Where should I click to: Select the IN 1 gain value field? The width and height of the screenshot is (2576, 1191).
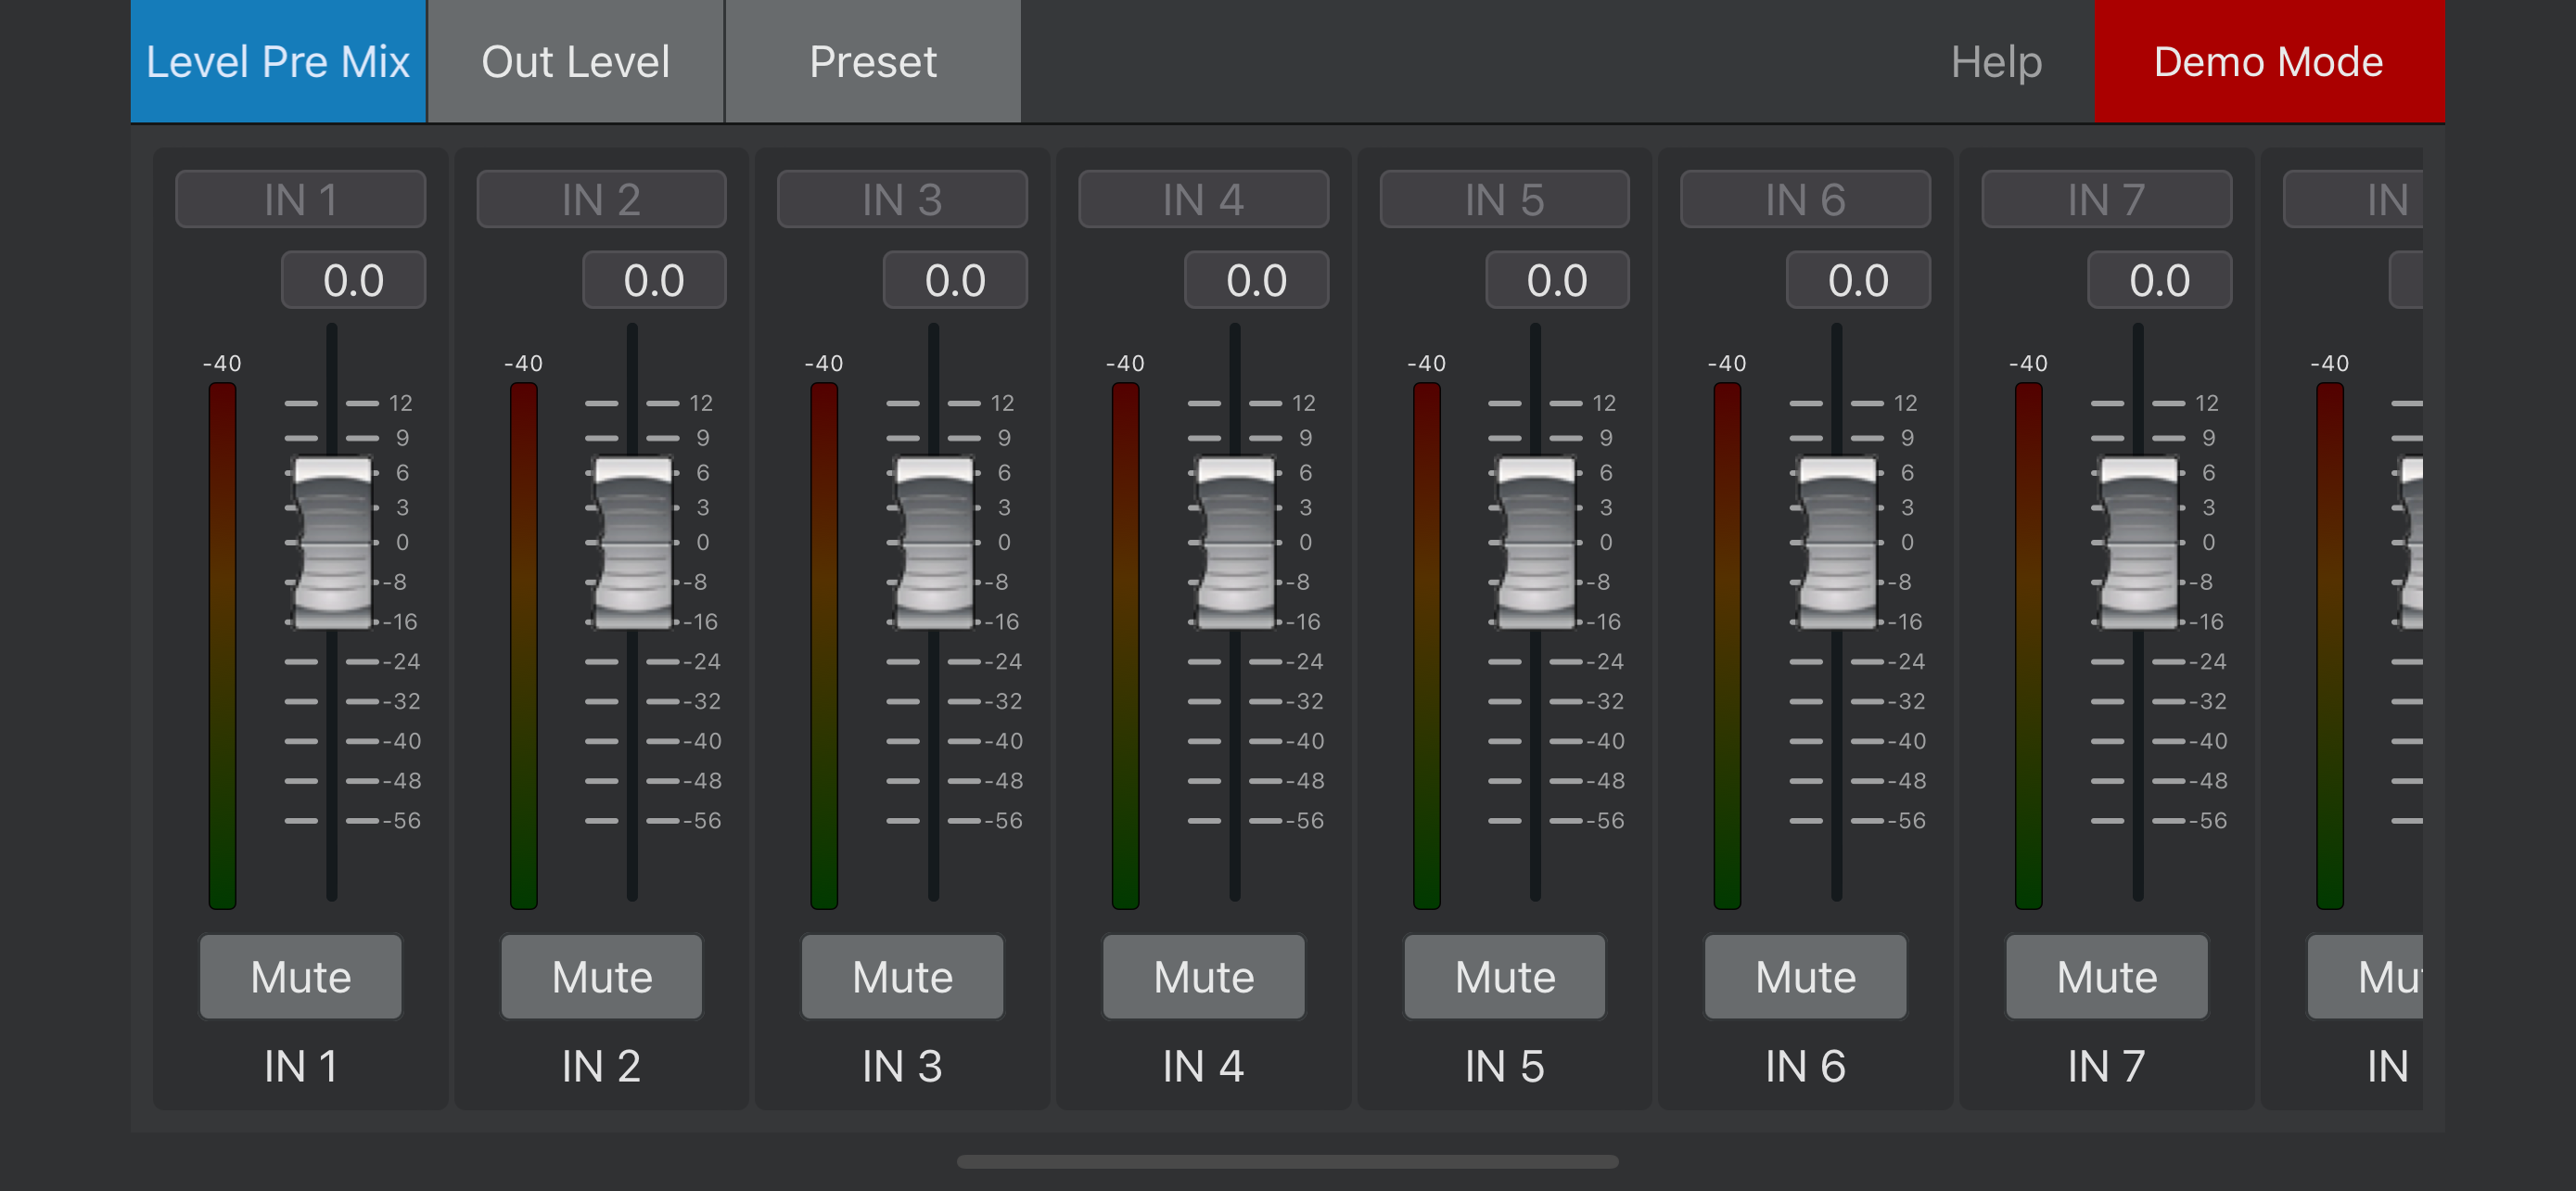[x=353, y=280]
